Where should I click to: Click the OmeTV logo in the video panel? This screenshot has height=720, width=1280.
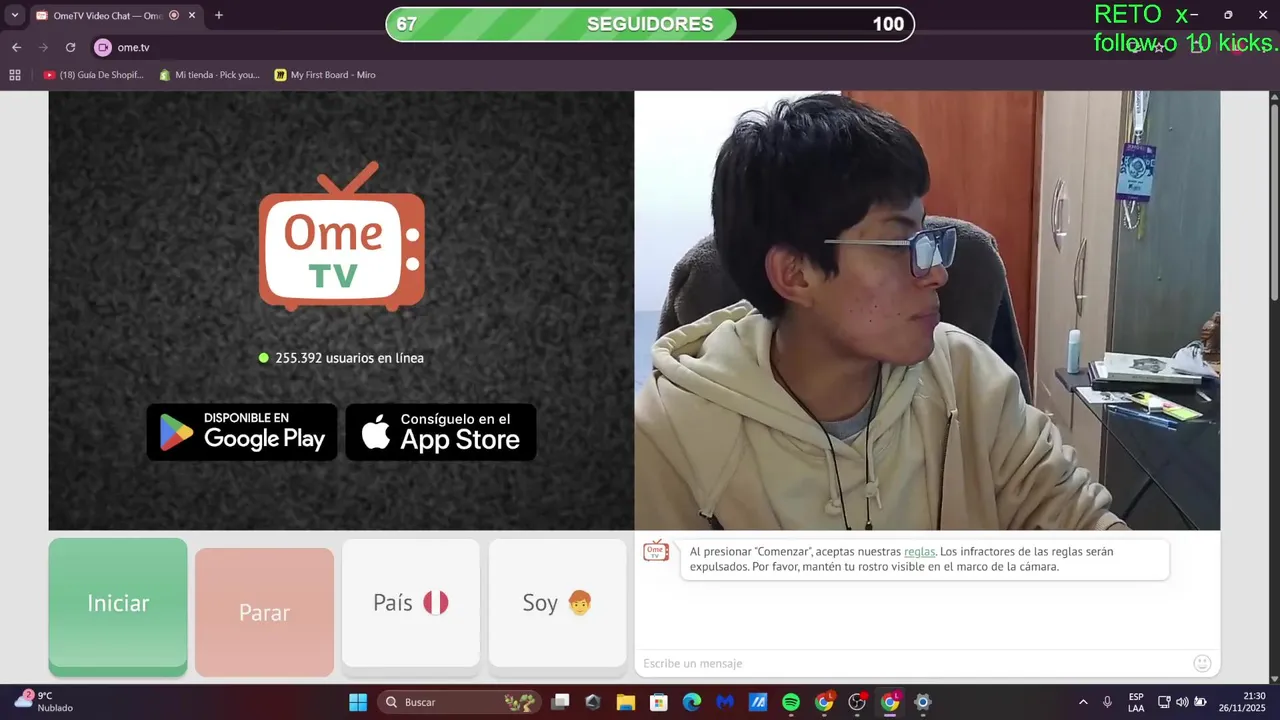(342, 237)
